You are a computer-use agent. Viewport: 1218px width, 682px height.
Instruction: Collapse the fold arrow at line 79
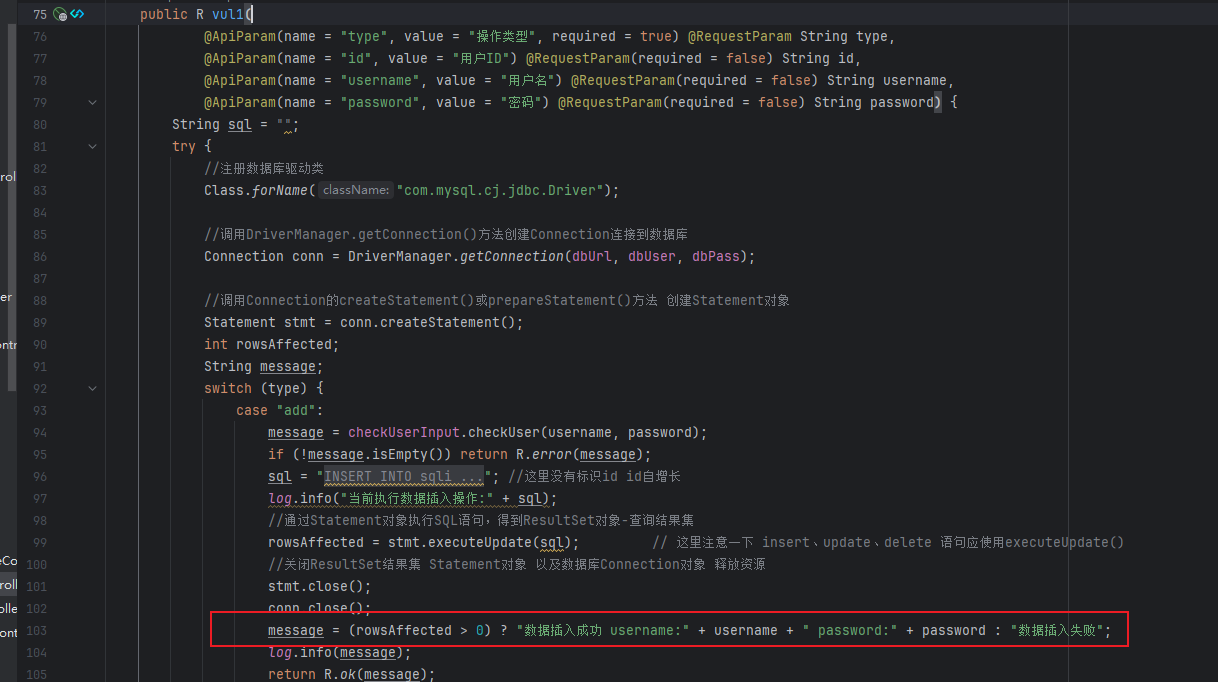[92, 102]
